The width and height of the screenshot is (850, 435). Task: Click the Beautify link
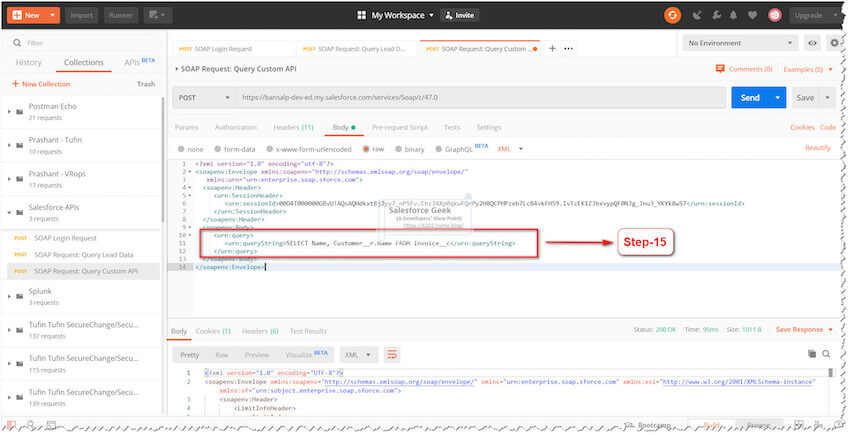click(x=817, y=148)
